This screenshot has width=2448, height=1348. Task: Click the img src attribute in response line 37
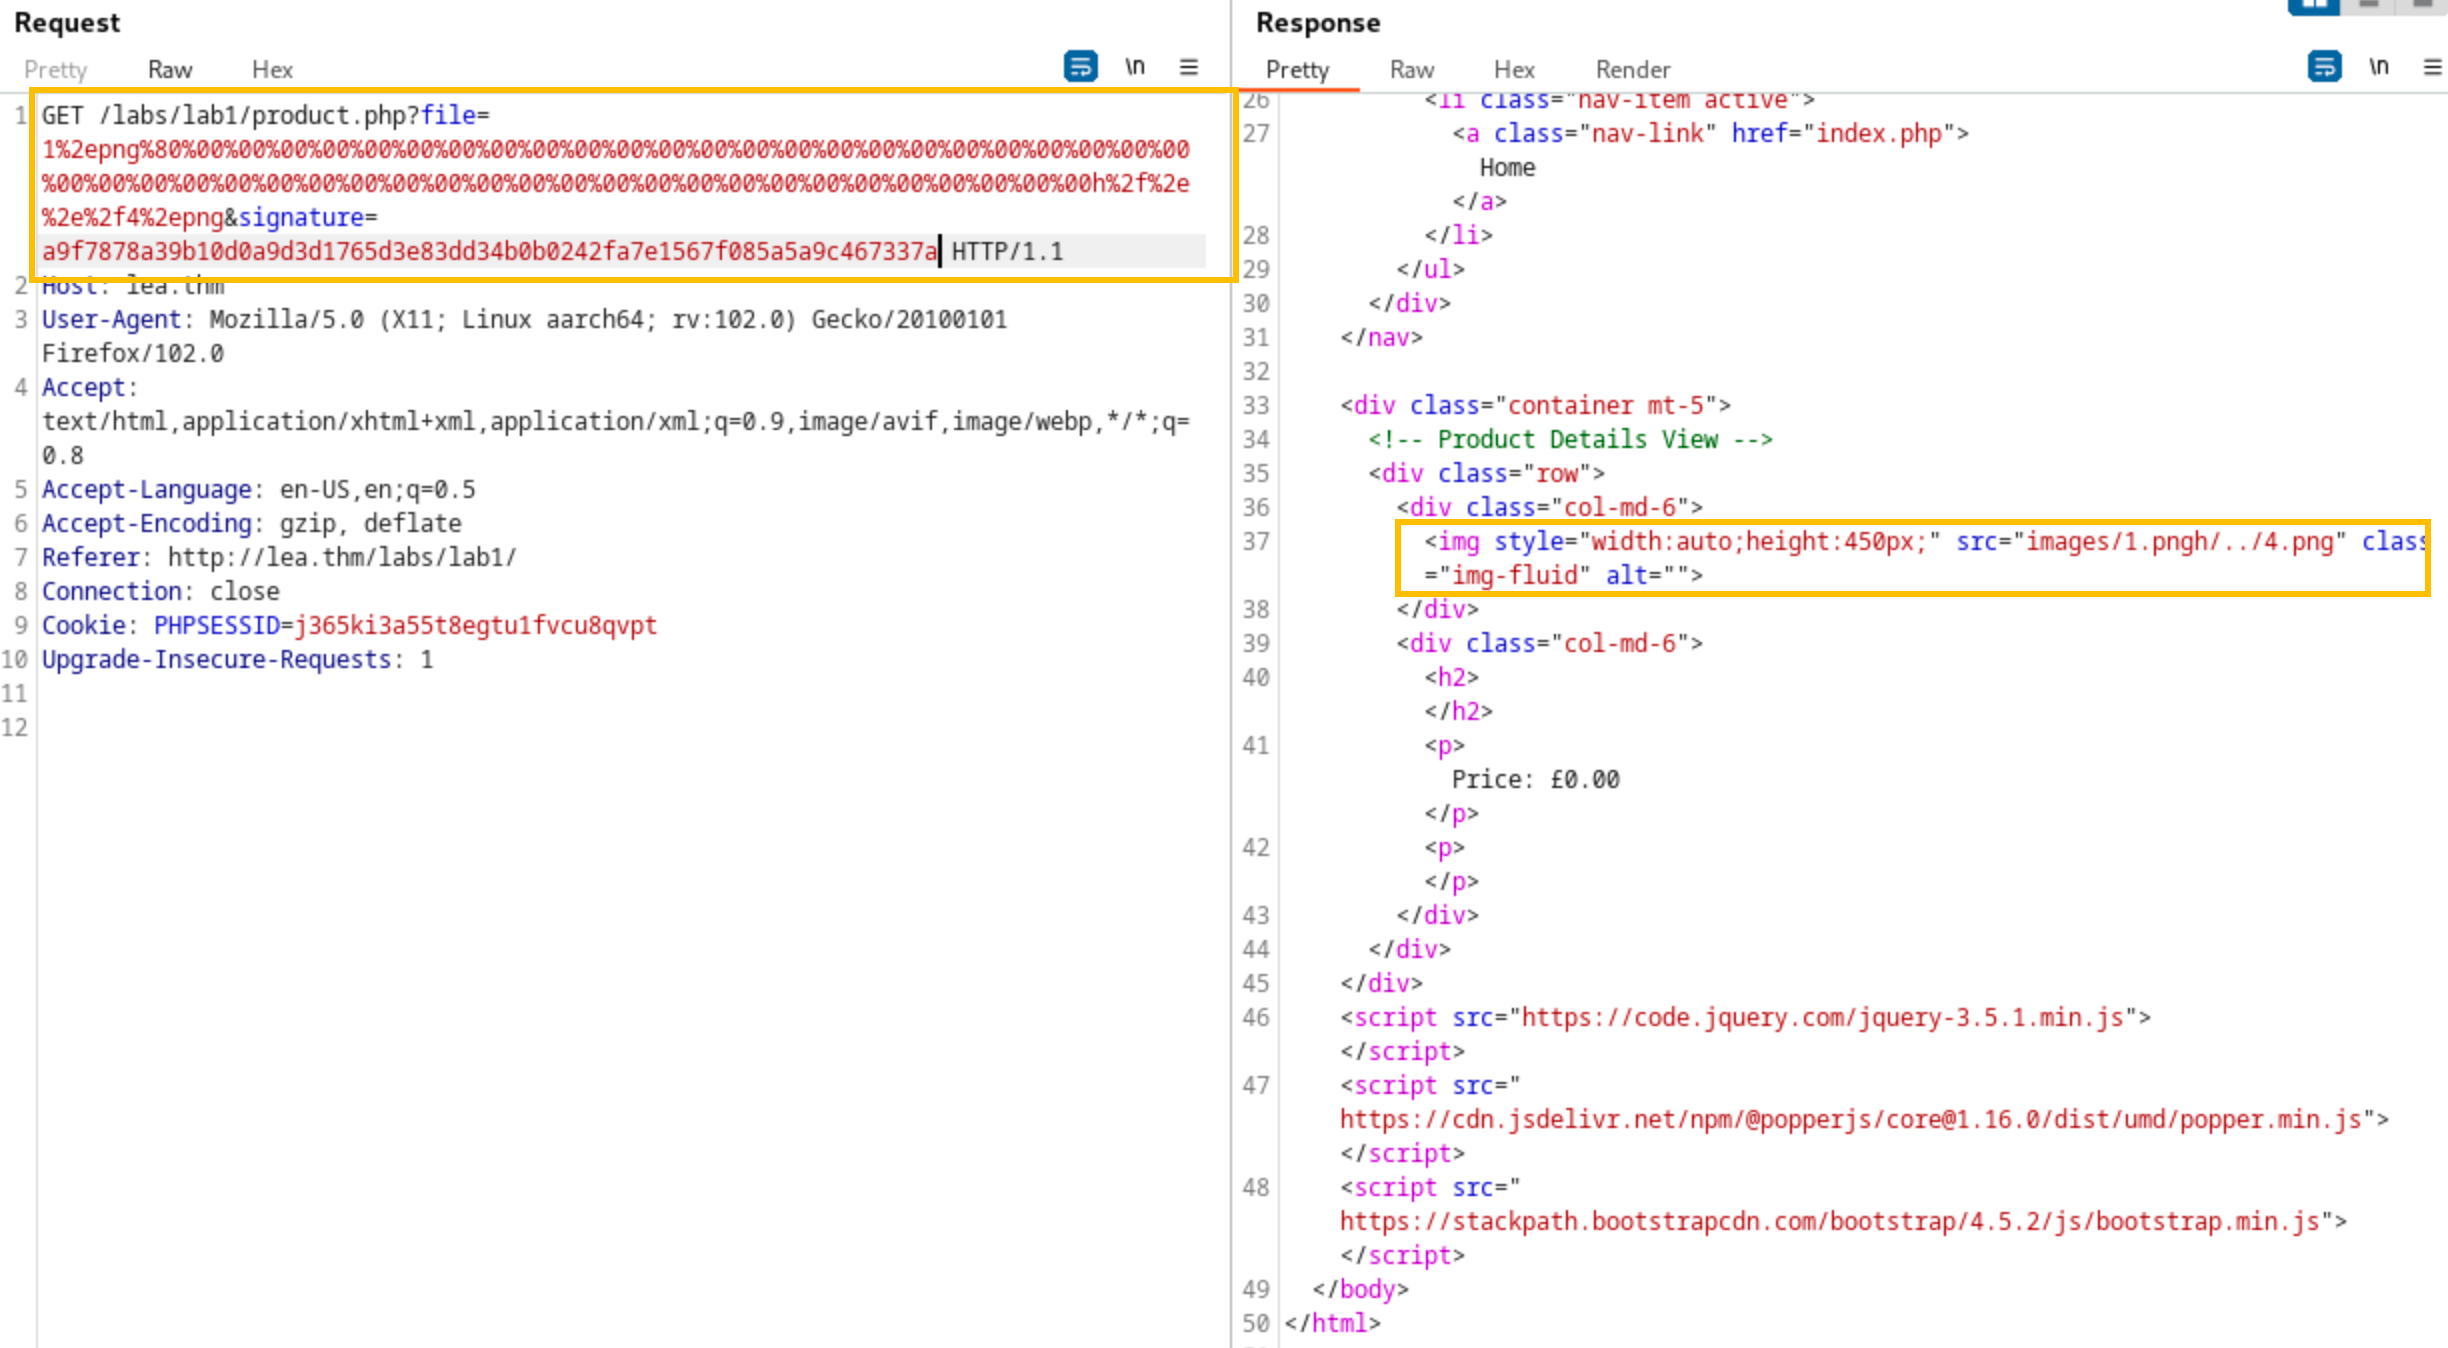[x=2150, y=541]
